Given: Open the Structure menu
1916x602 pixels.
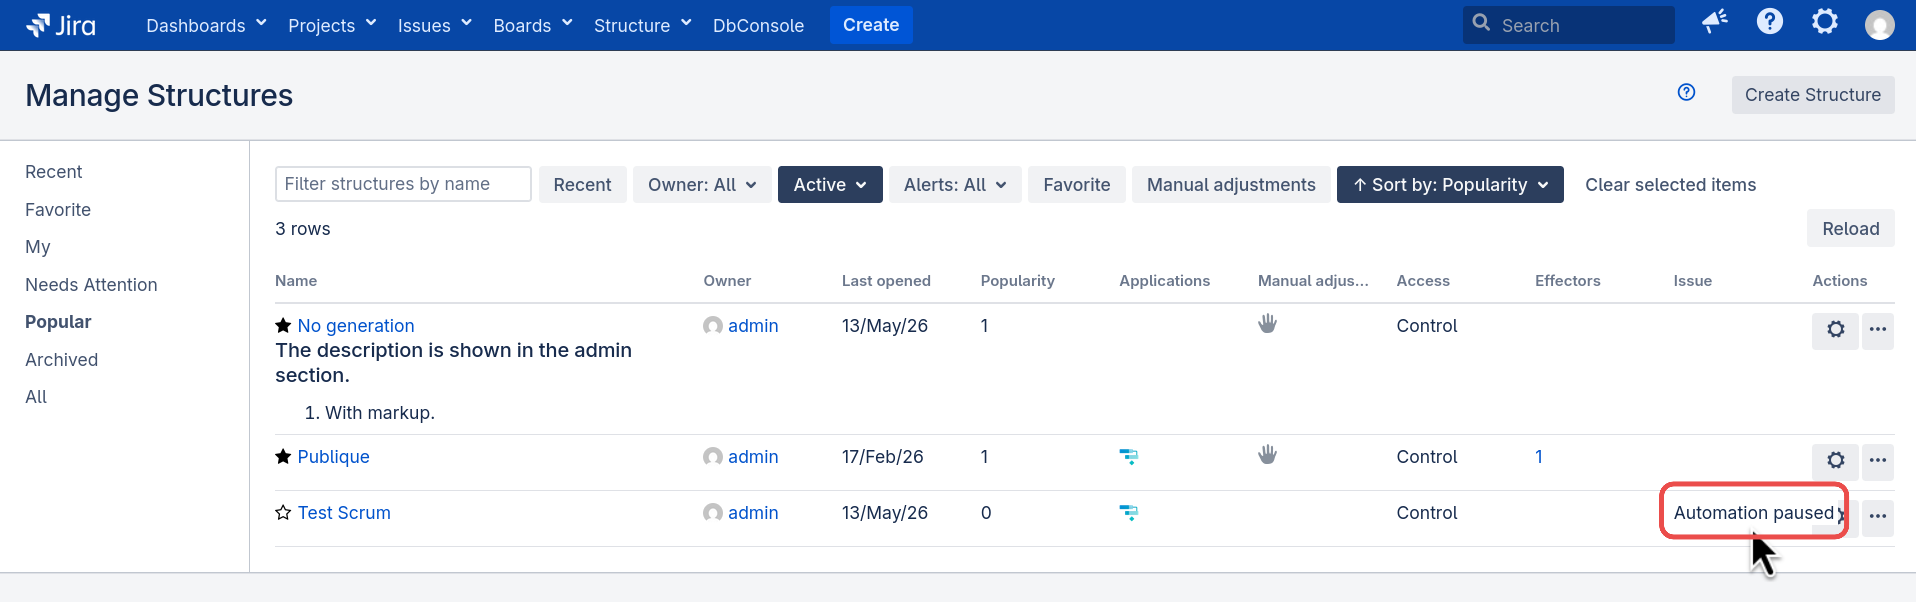Looking at the screenshot, I should coord(642,25).
